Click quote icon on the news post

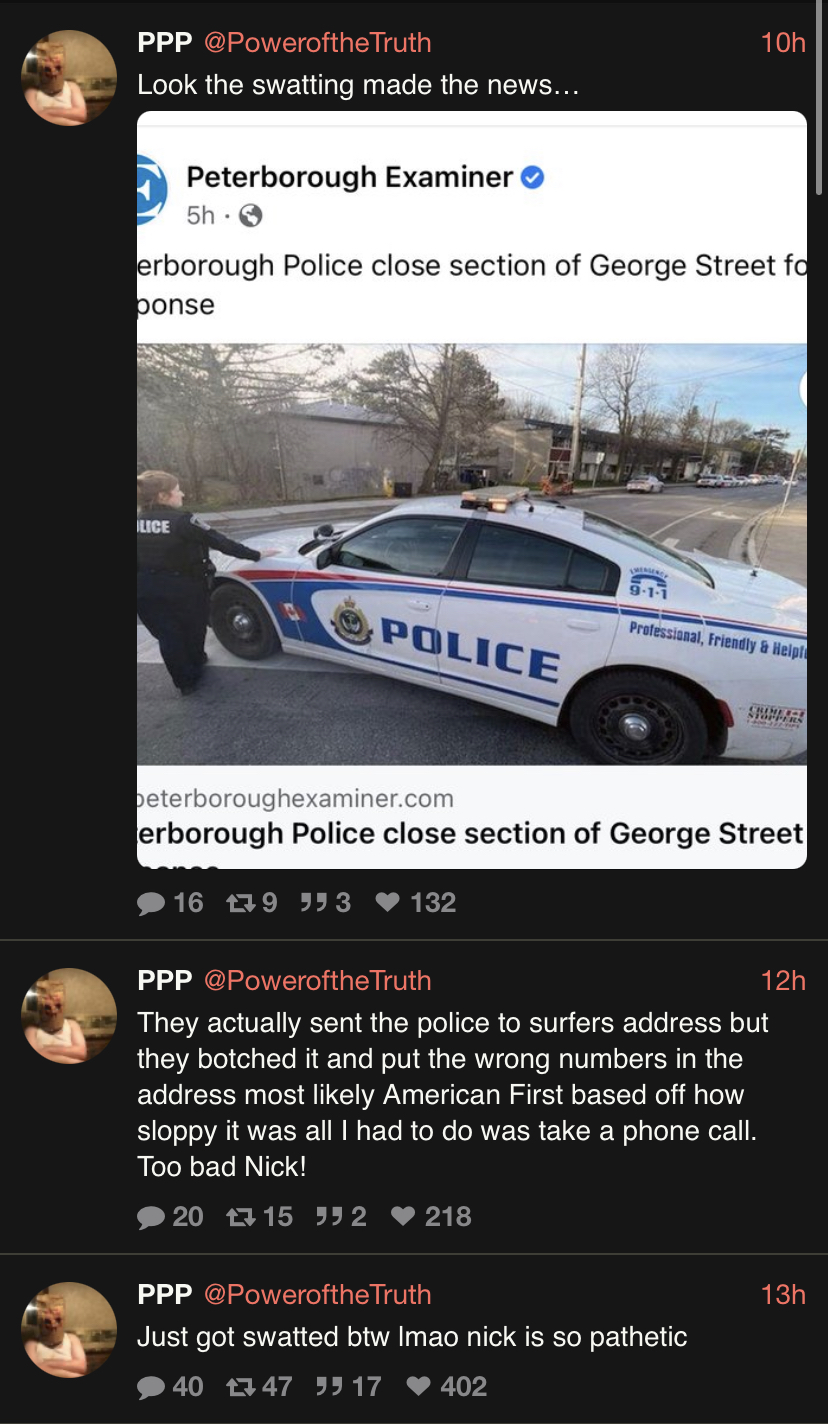pyautogui.click(x=312, y=903)
